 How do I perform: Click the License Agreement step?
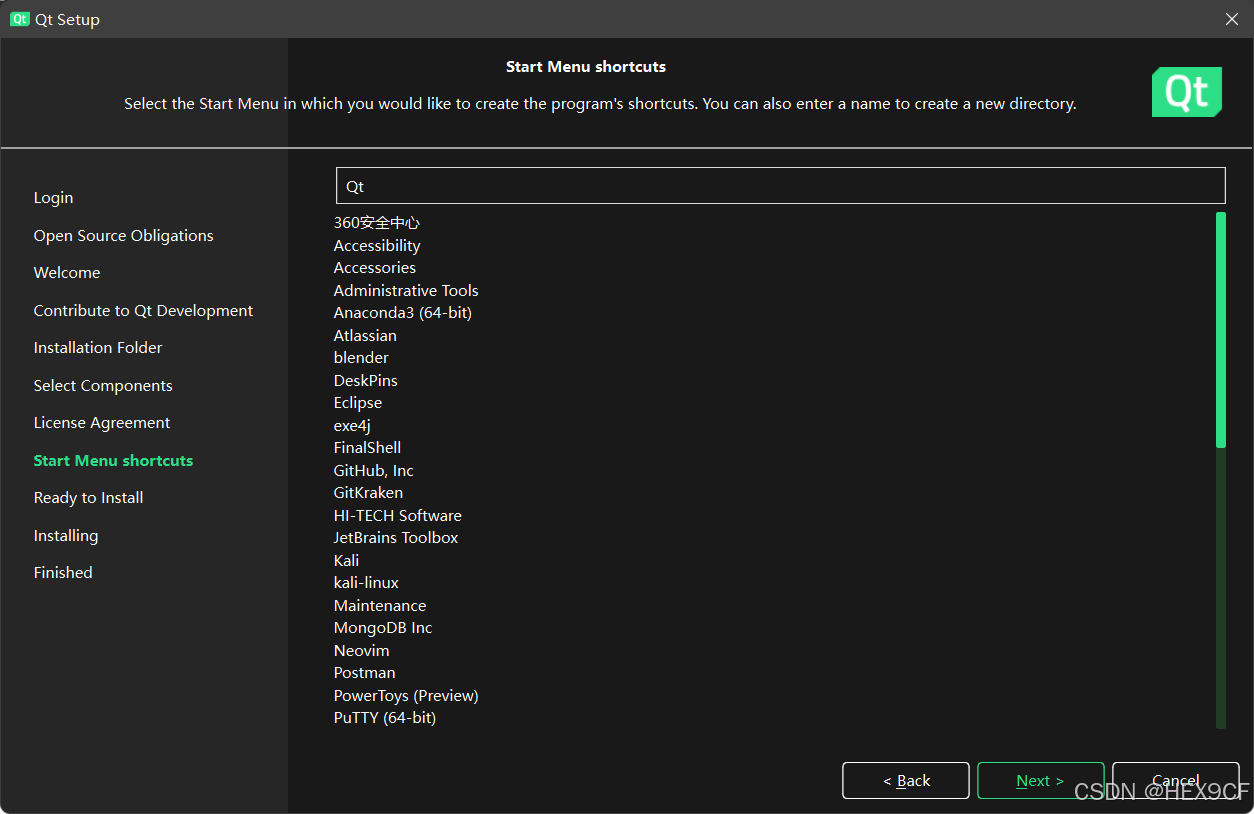102,423
